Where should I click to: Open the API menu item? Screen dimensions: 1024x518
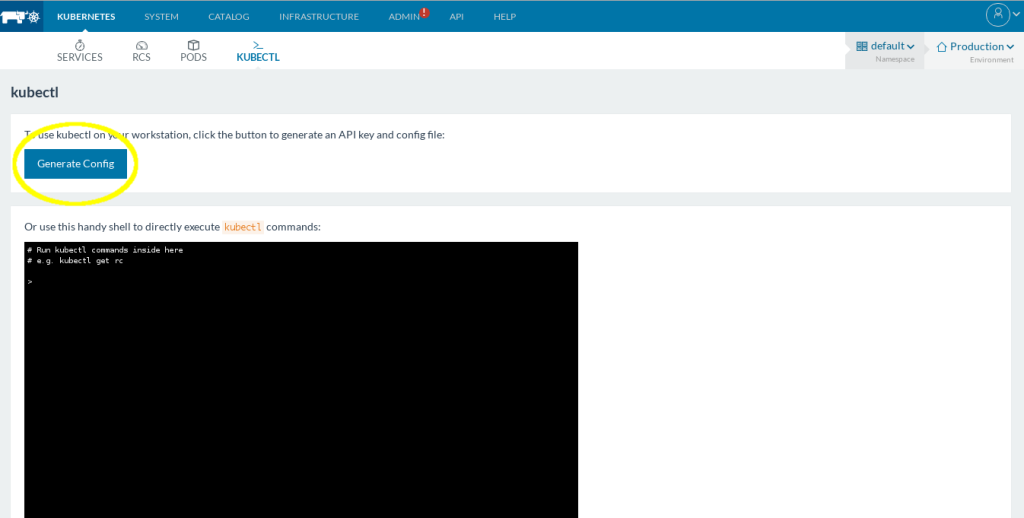pos(456,16)
